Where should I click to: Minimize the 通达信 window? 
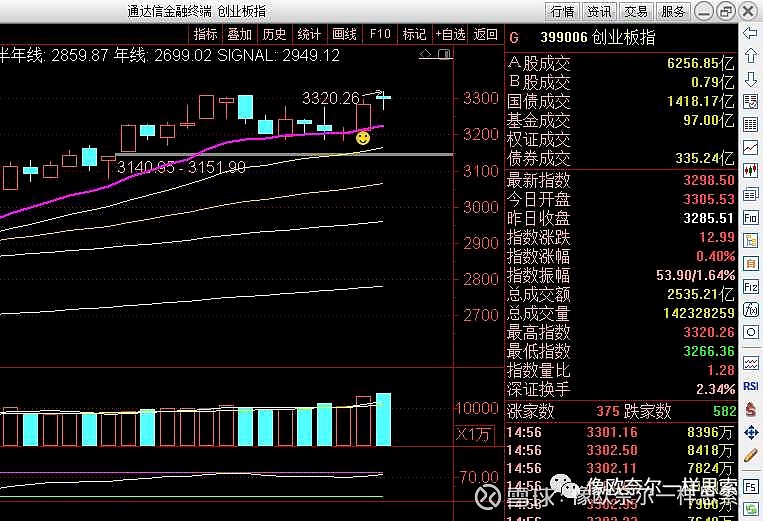click(704, 11)
